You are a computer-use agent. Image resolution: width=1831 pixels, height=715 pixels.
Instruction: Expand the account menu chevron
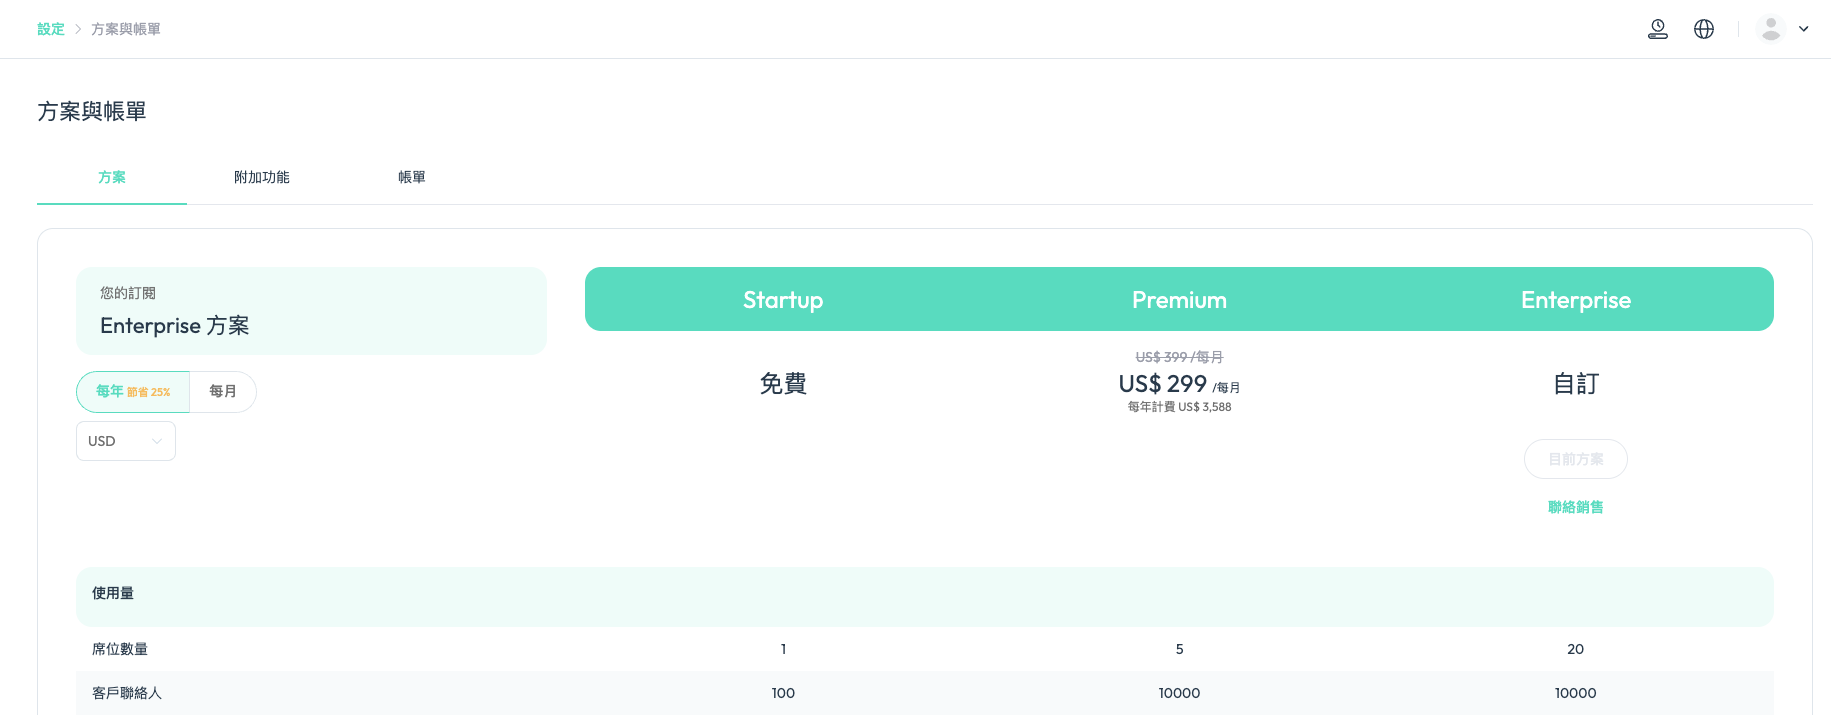pyautogui.click(x=1804, y=29)
